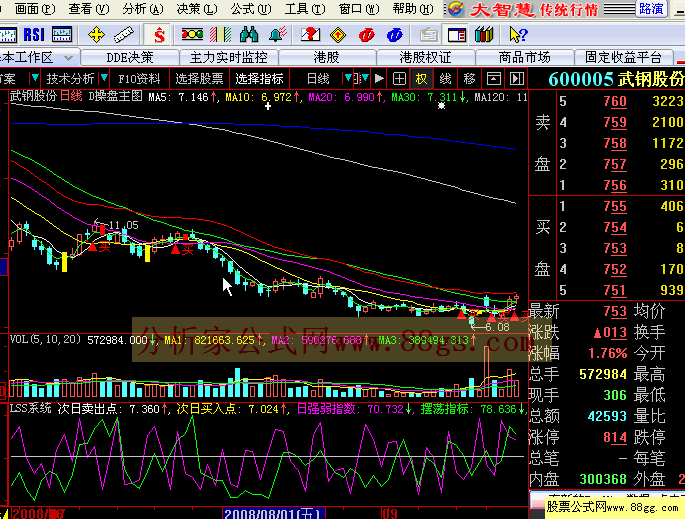Viewport: 685px width, 519px height.
Task: Click the 2008/08/01(五) date marker
Action: (273, 513)
